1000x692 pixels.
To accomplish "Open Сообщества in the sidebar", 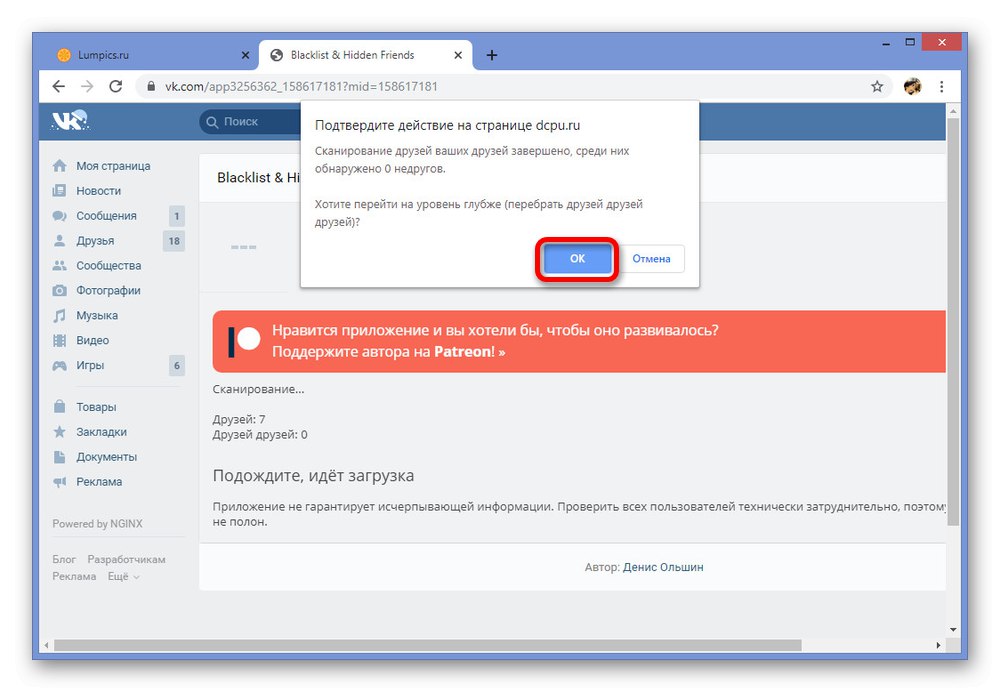I will point(108,265).
